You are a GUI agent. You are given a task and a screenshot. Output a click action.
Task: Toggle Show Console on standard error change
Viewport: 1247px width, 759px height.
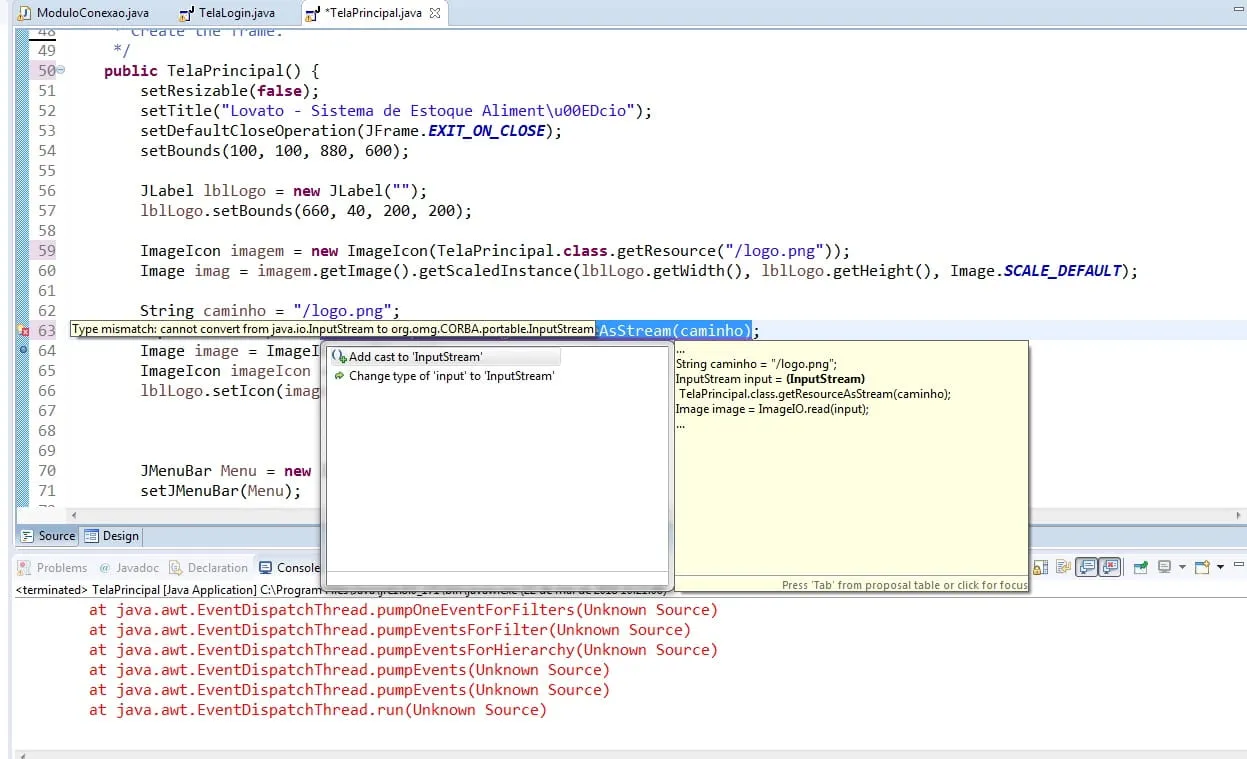click(1109, 567)
